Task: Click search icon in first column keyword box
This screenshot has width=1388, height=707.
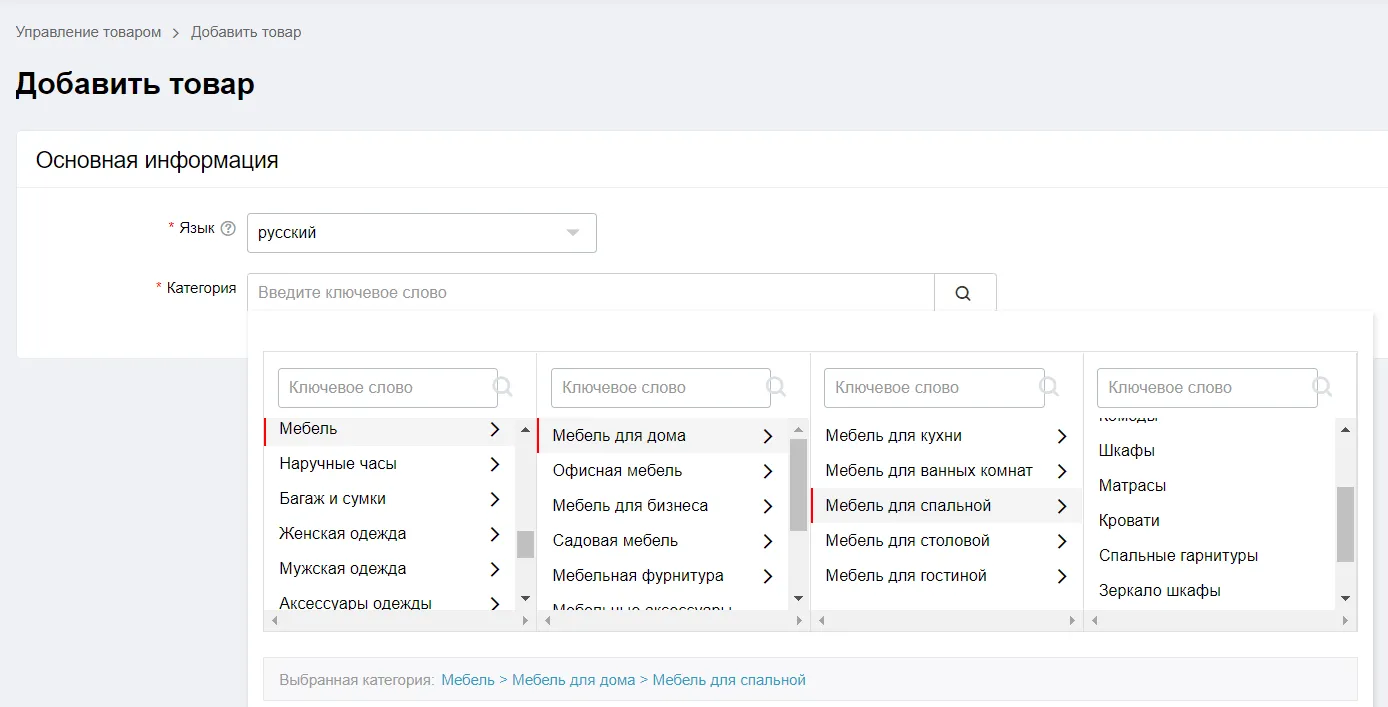Action: pos(503,387)
